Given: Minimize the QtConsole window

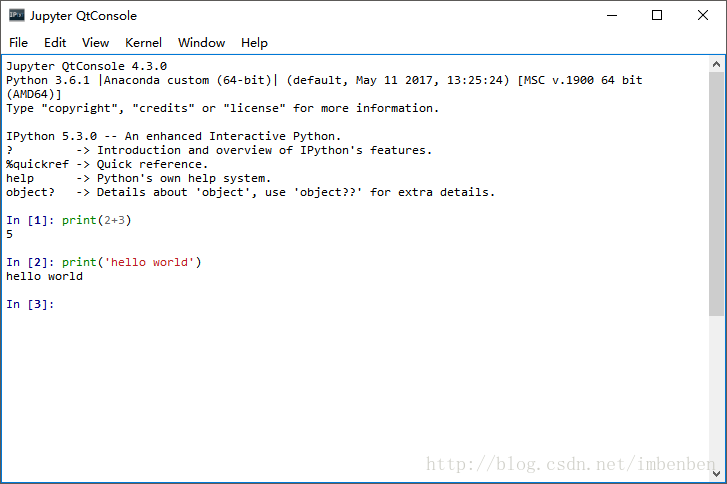Looking at the screenshot, I should [x=611, y=15].
